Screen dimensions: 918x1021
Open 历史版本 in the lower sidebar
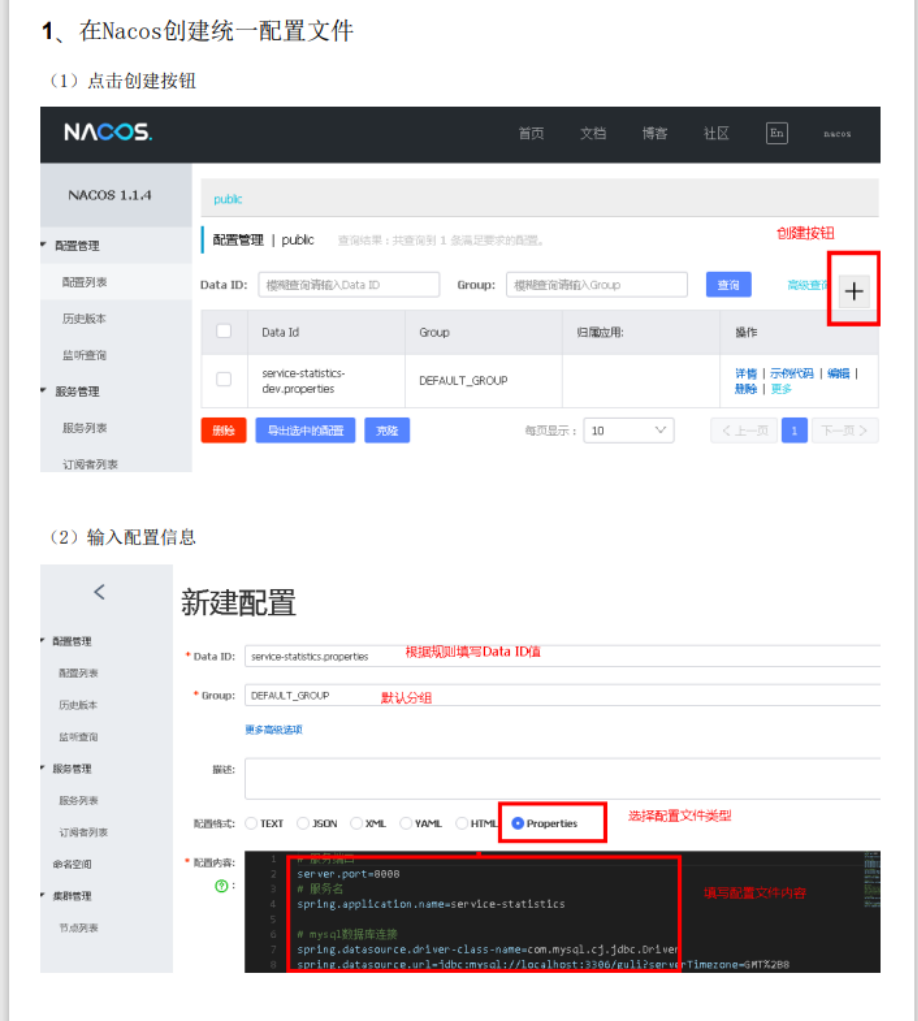78,705
